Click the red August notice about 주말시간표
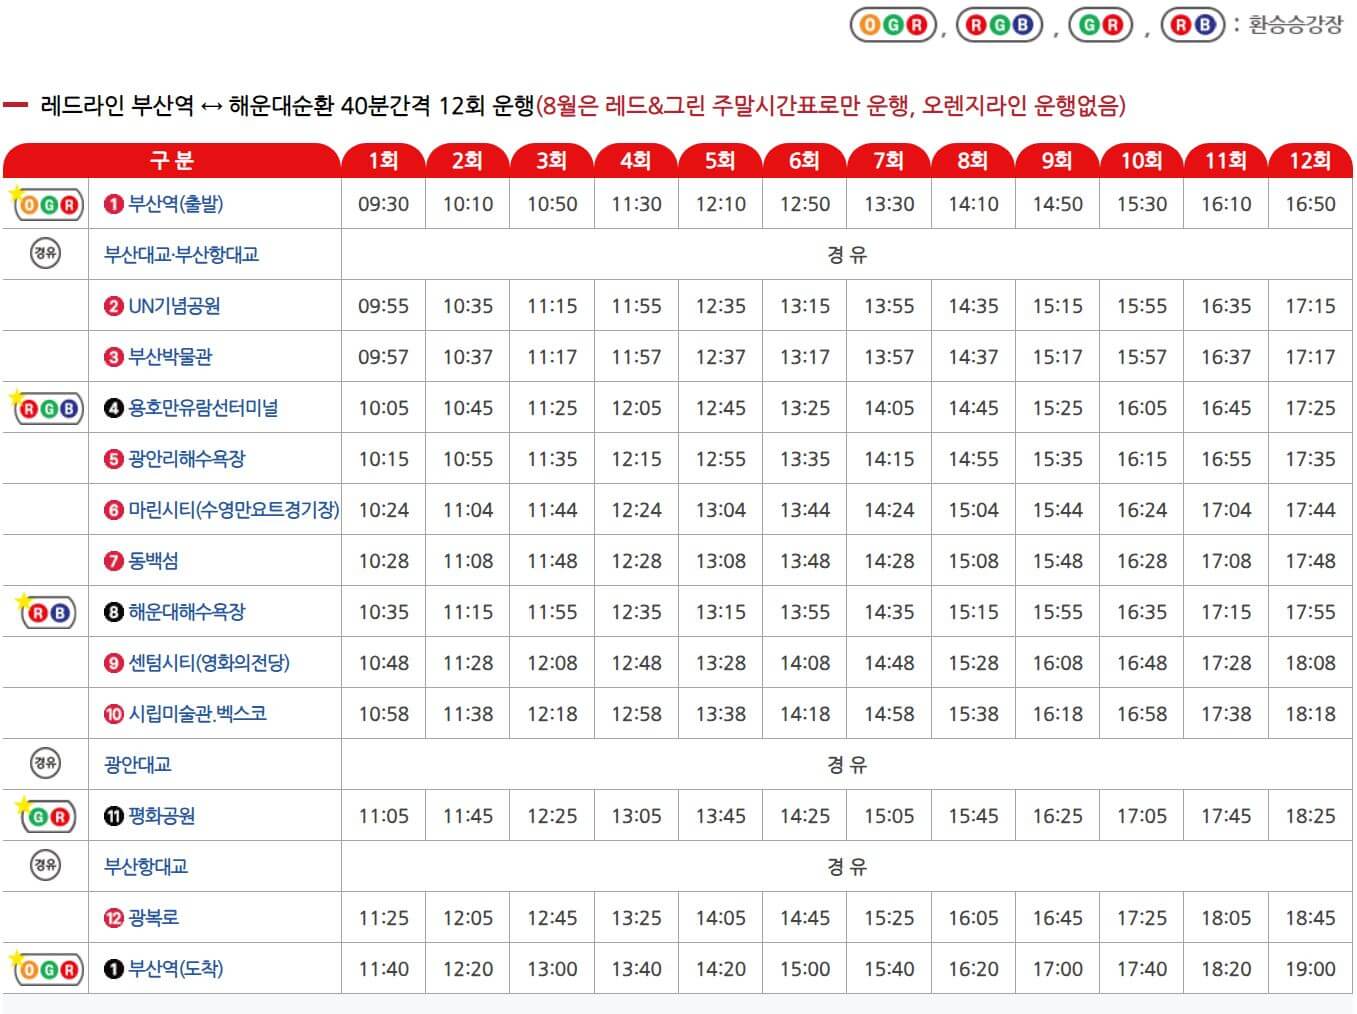1357x1014 pixels. tap(831, 105)
